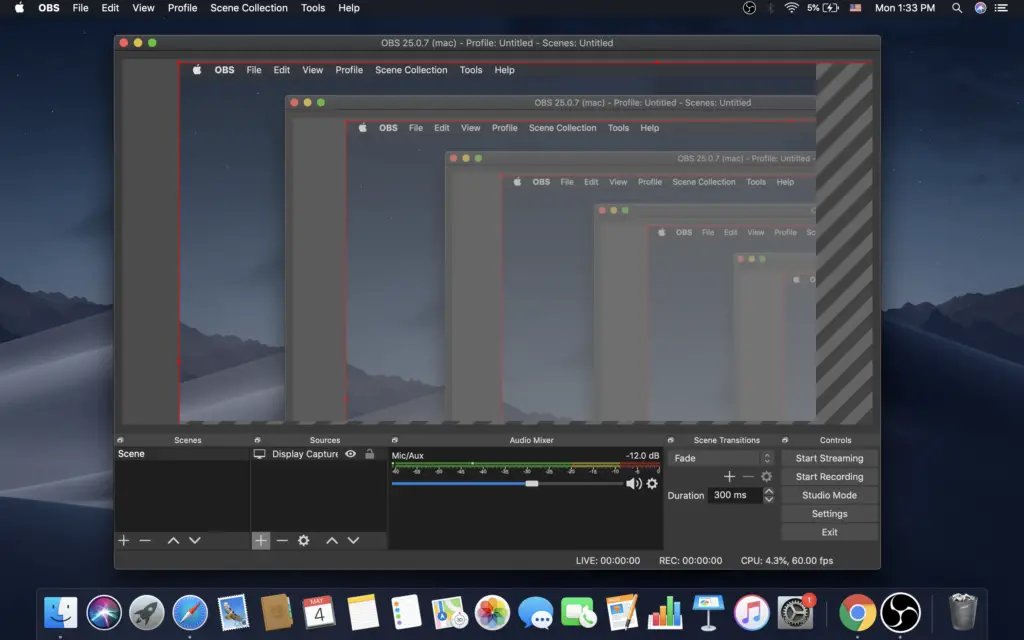The image size is (1024, 640).
Task: Add a new source with plus icon
Action: point(261,540)
